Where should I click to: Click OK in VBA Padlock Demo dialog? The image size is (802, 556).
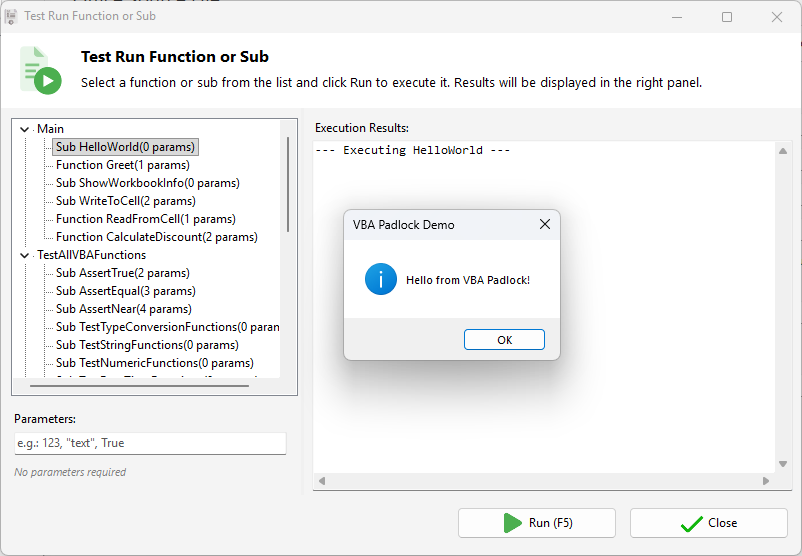(x=504, y=340)
